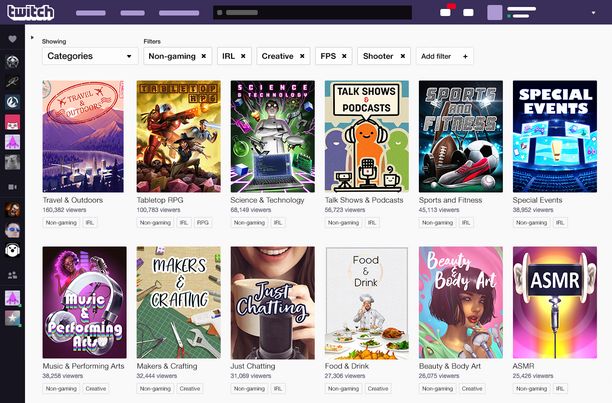Image resolution: width=612 pixels, height=403 pixels.
Task: Open the video camera icon in sidebar
Action: coord(12,187)
